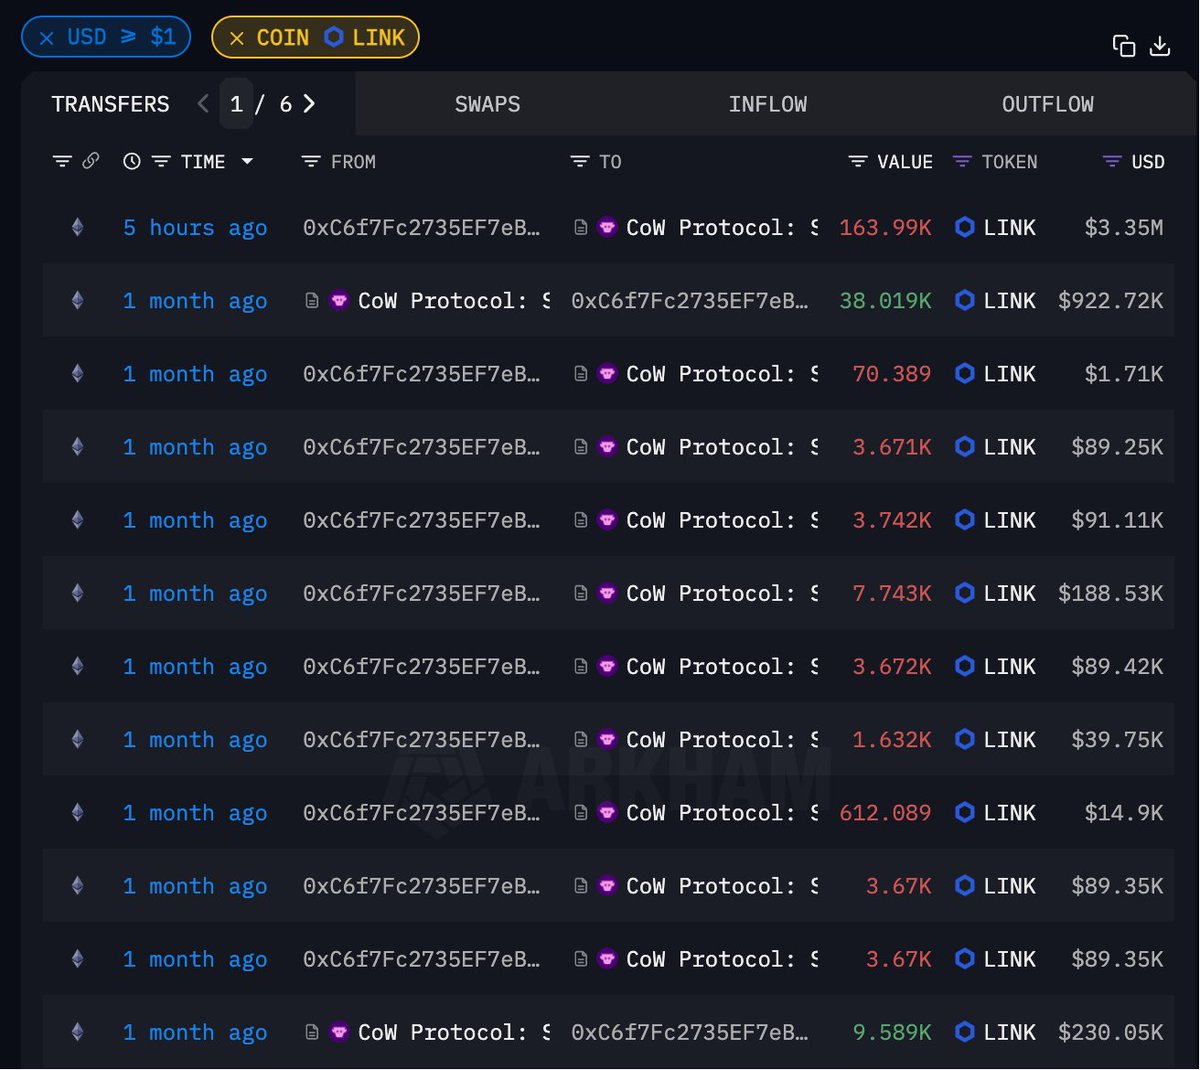Screen dimensions: 1200x1070
Task: Click Ethereum icon on the $91.11K row
Action: (x=77, y=520)
